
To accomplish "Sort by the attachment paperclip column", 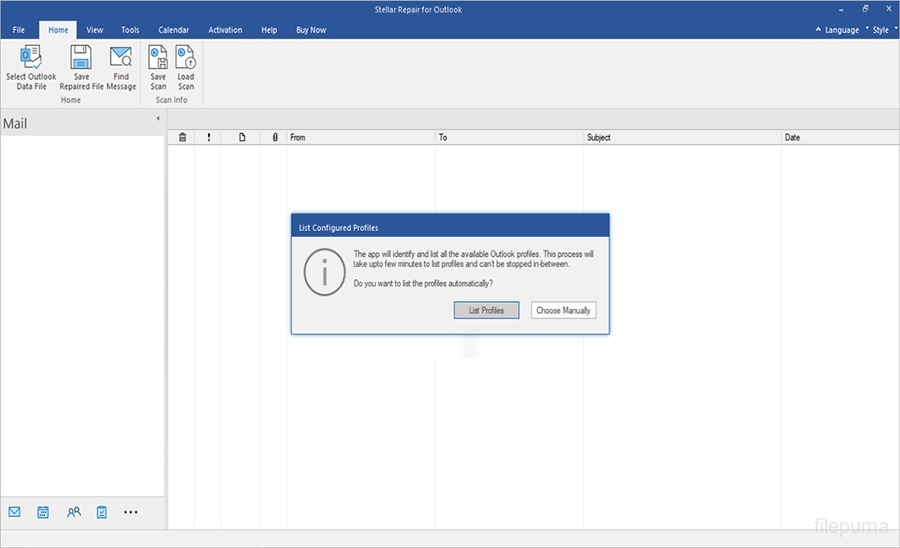I will click(275, 137).
